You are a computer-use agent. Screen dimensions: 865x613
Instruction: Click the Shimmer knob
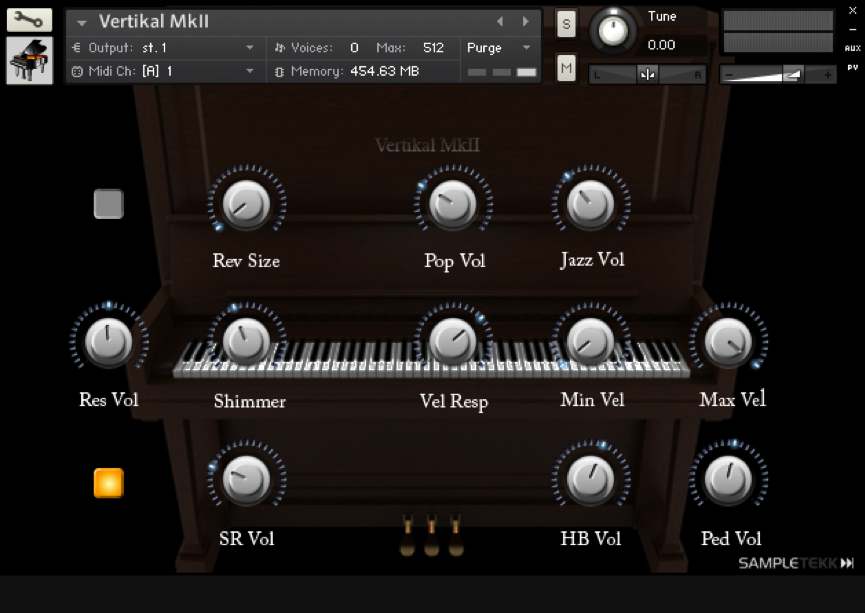point(247,342)
